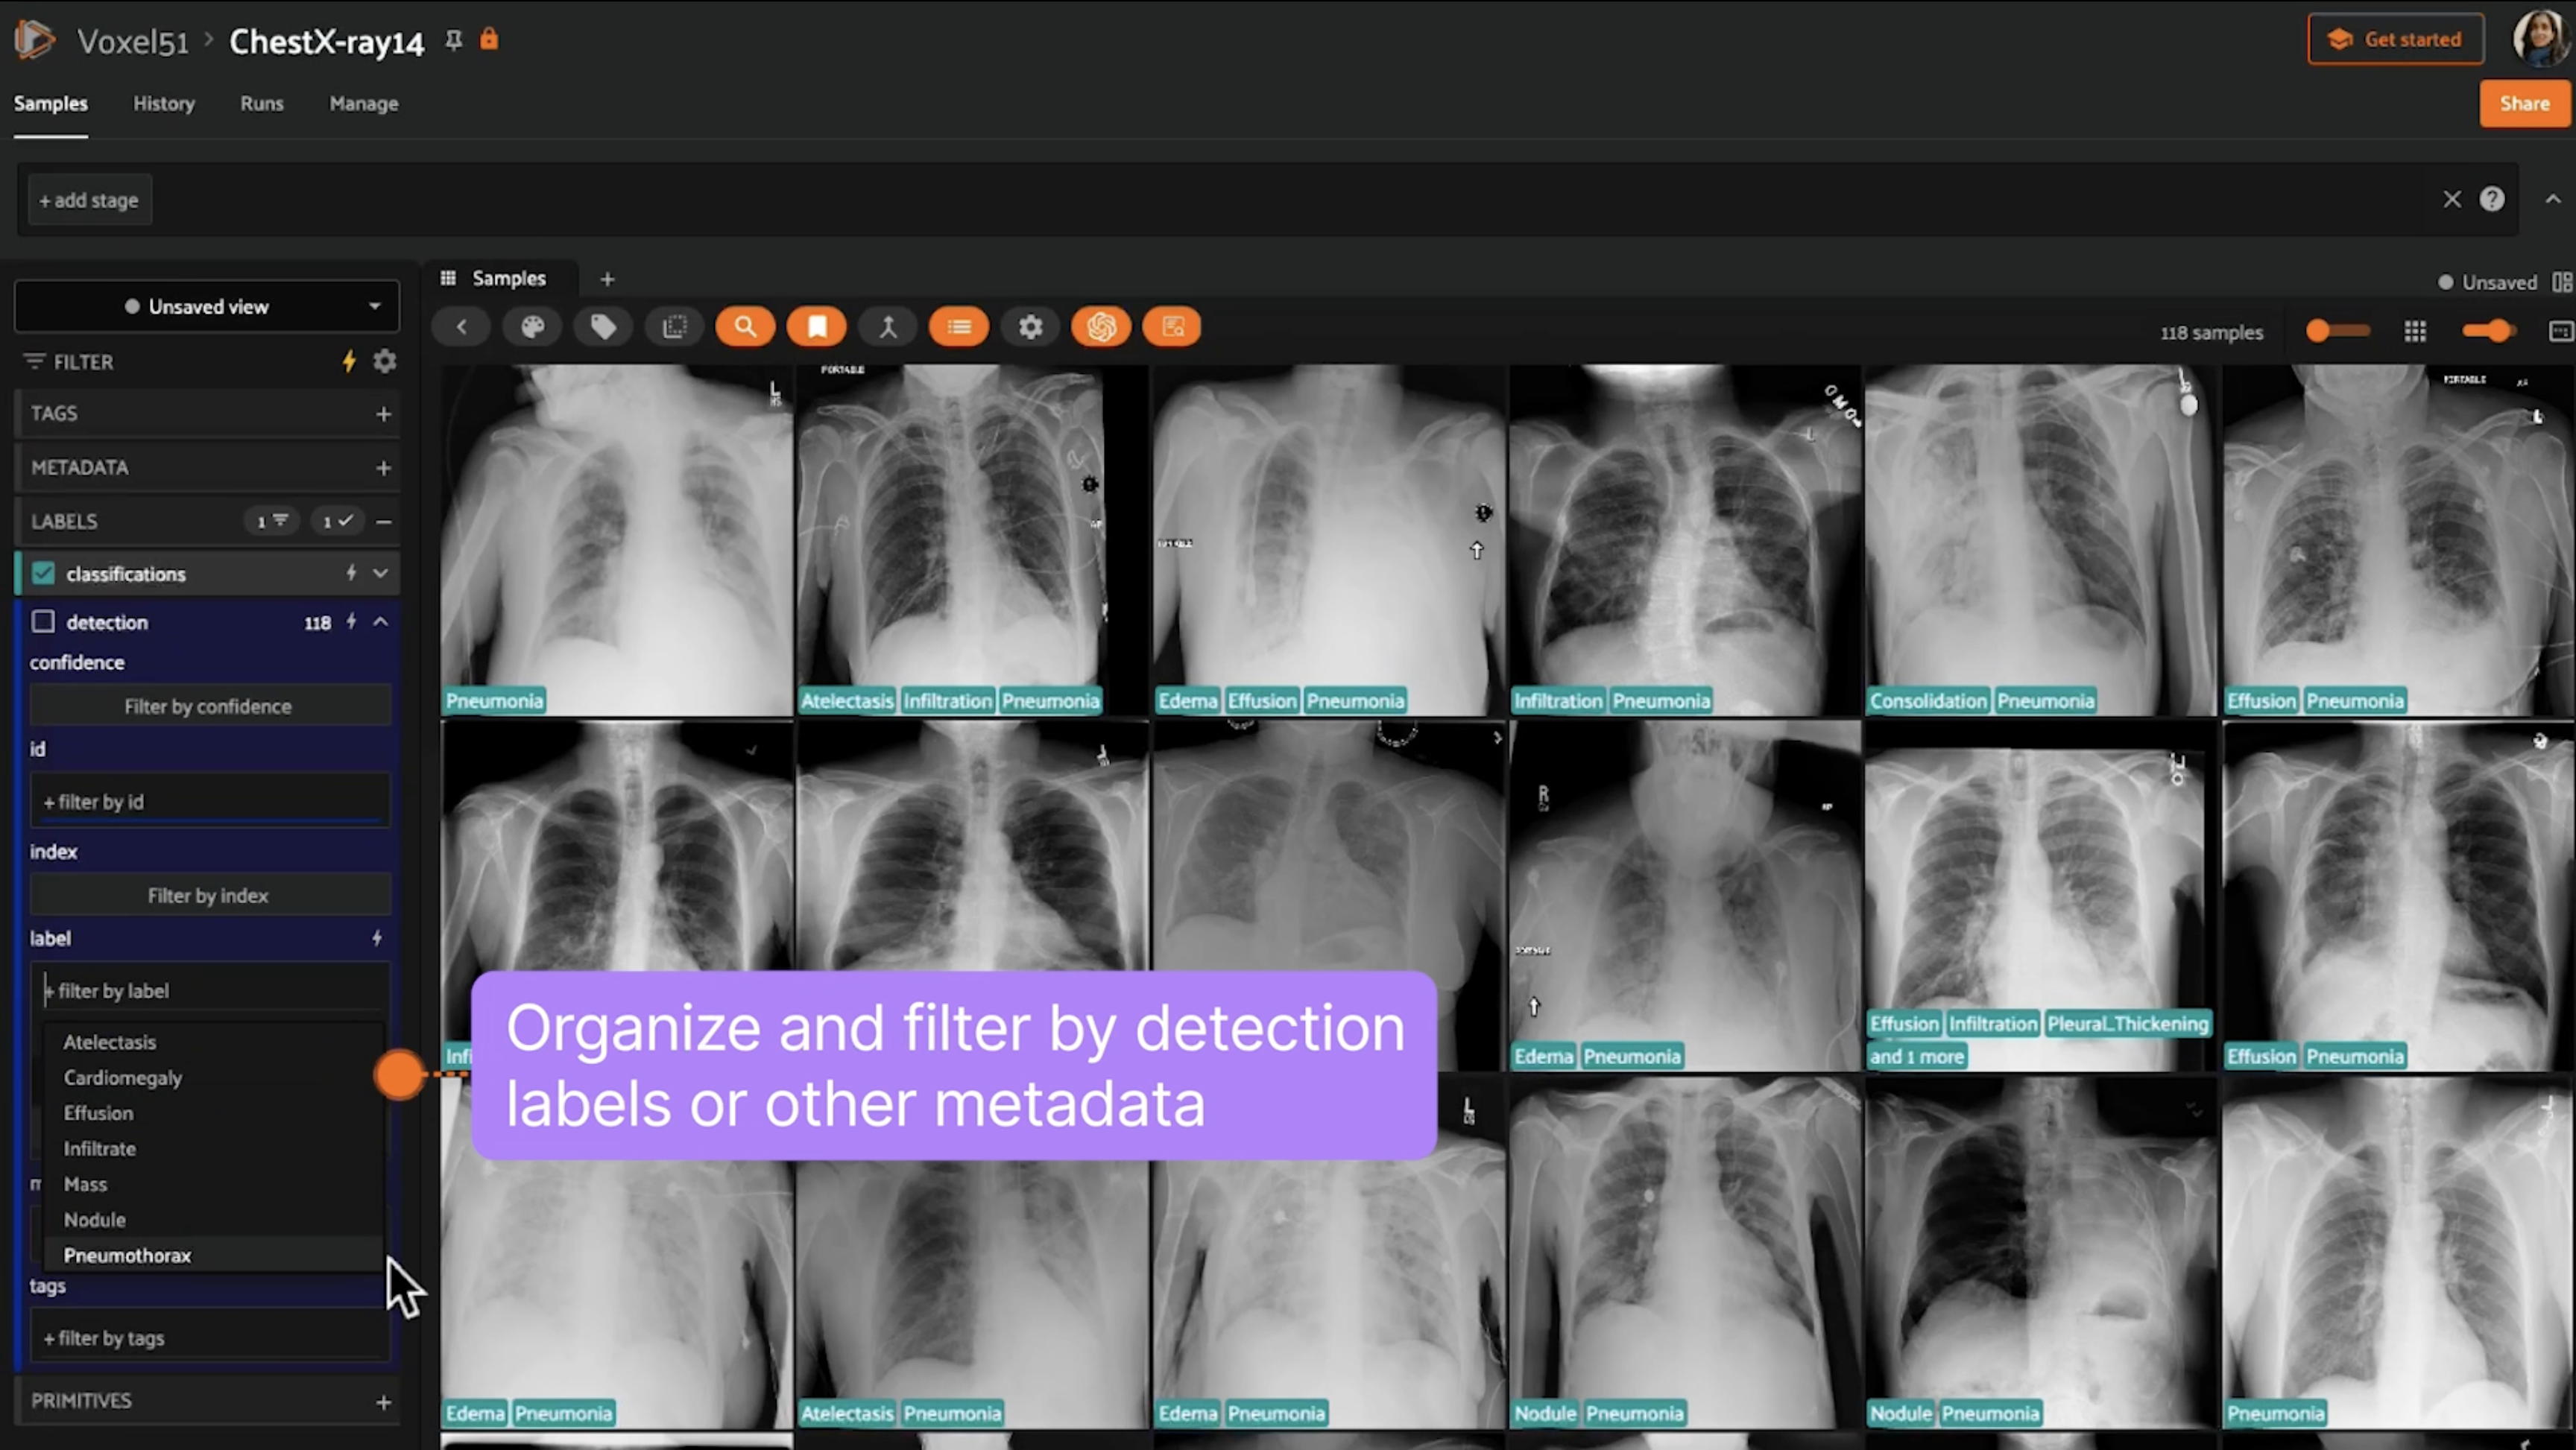Viewport: 2576px width, 1450px height.
Task: Open the filter settings gear icon
Action: [x=385, y=361]
